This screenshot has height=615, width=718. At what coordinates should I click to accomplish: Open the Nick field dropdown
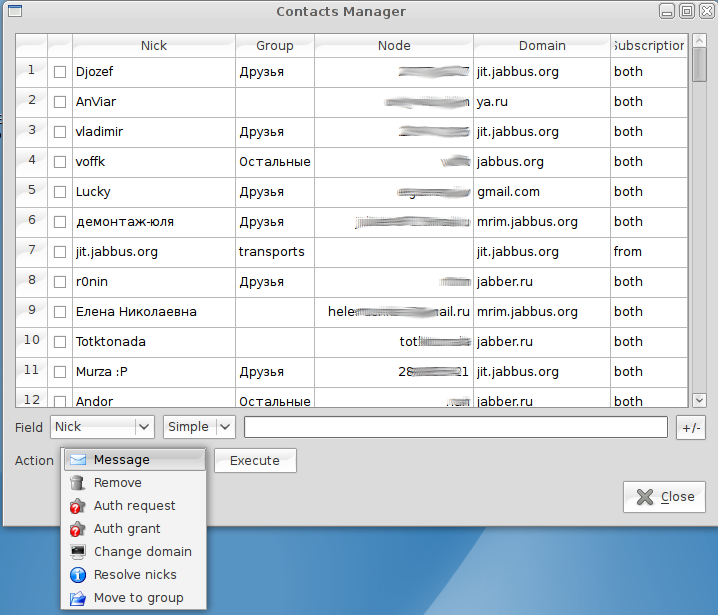pyautogui.click(x=102, y=427)
